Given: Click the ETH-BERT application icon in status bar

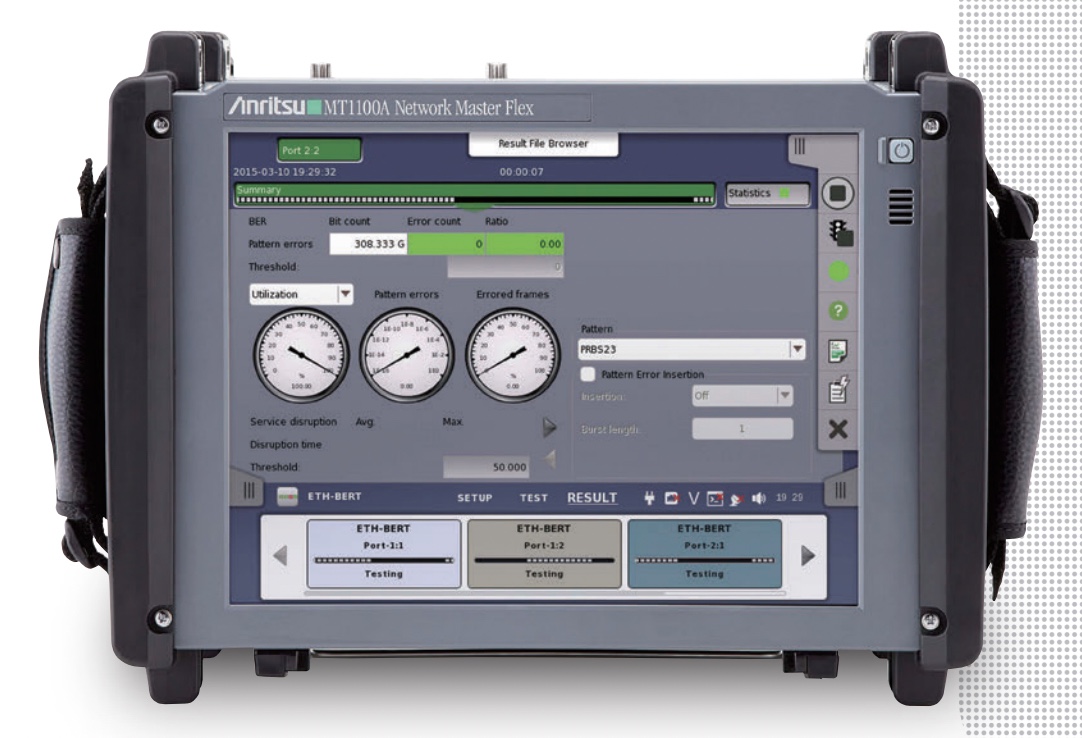Looking at the screenshot, I should click(x=287, y=496).
